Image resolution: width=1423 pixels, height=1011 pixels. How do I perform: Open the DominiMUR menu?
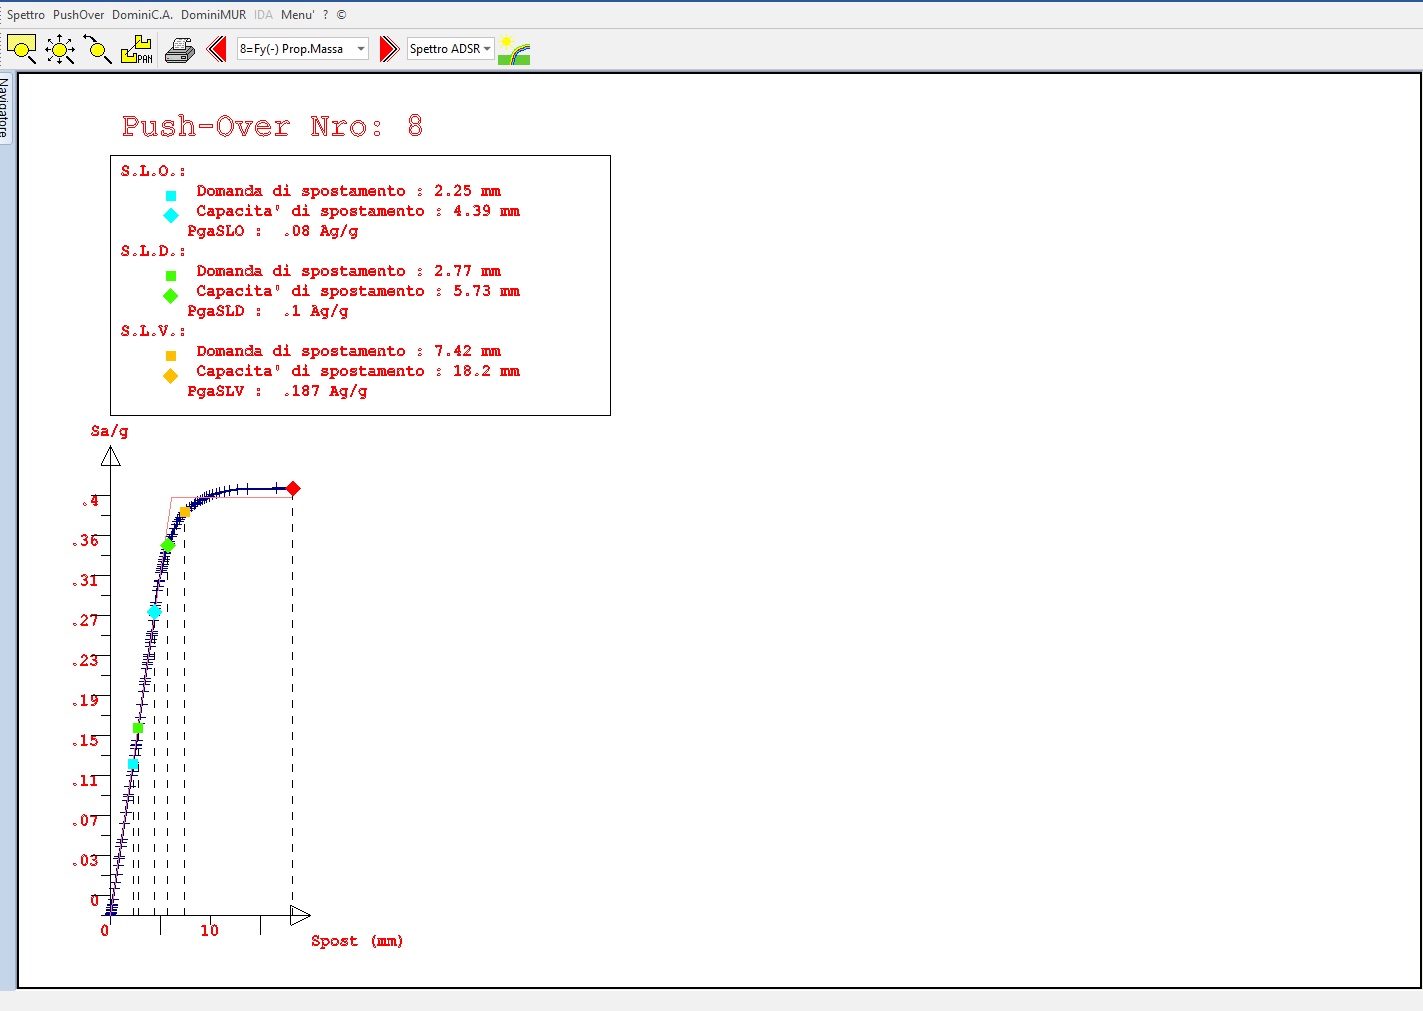pos(213,15)
